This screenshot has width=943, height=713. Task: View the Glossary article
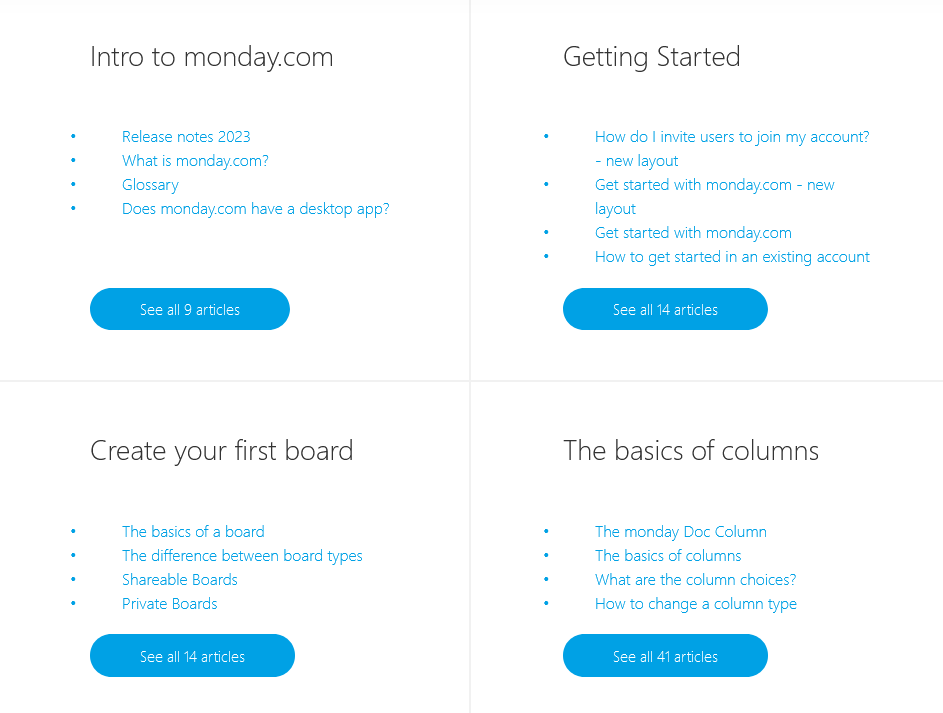pos(150,184)
